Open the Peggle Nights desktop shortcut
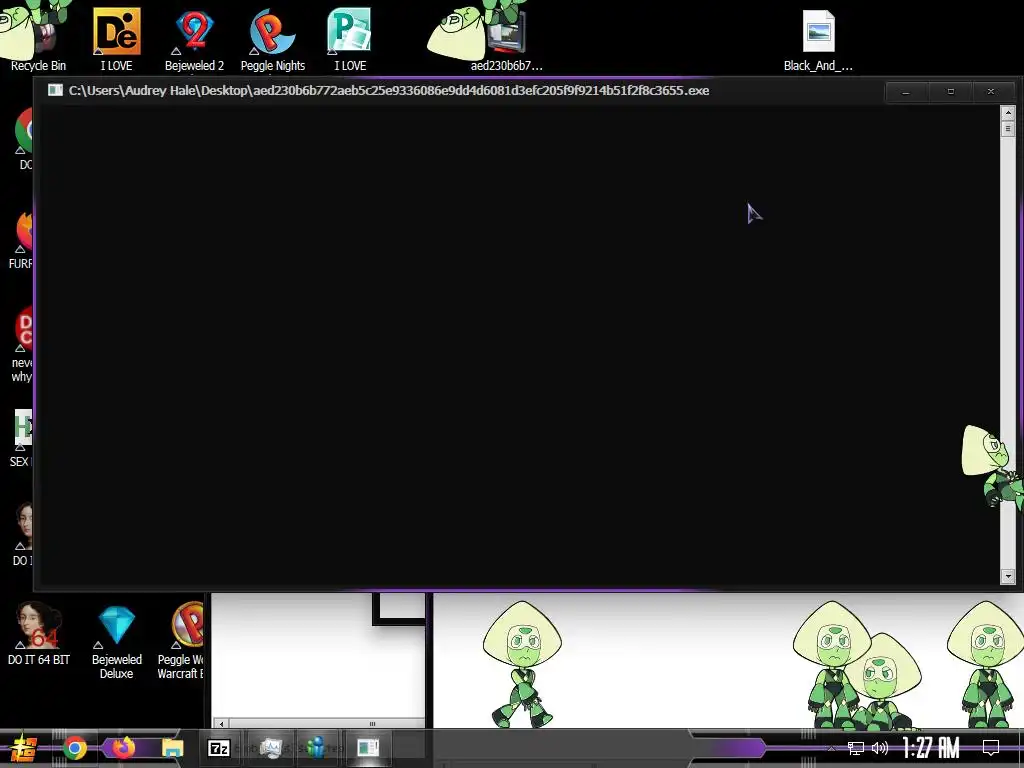The image size is (1024, 768). 272,39
